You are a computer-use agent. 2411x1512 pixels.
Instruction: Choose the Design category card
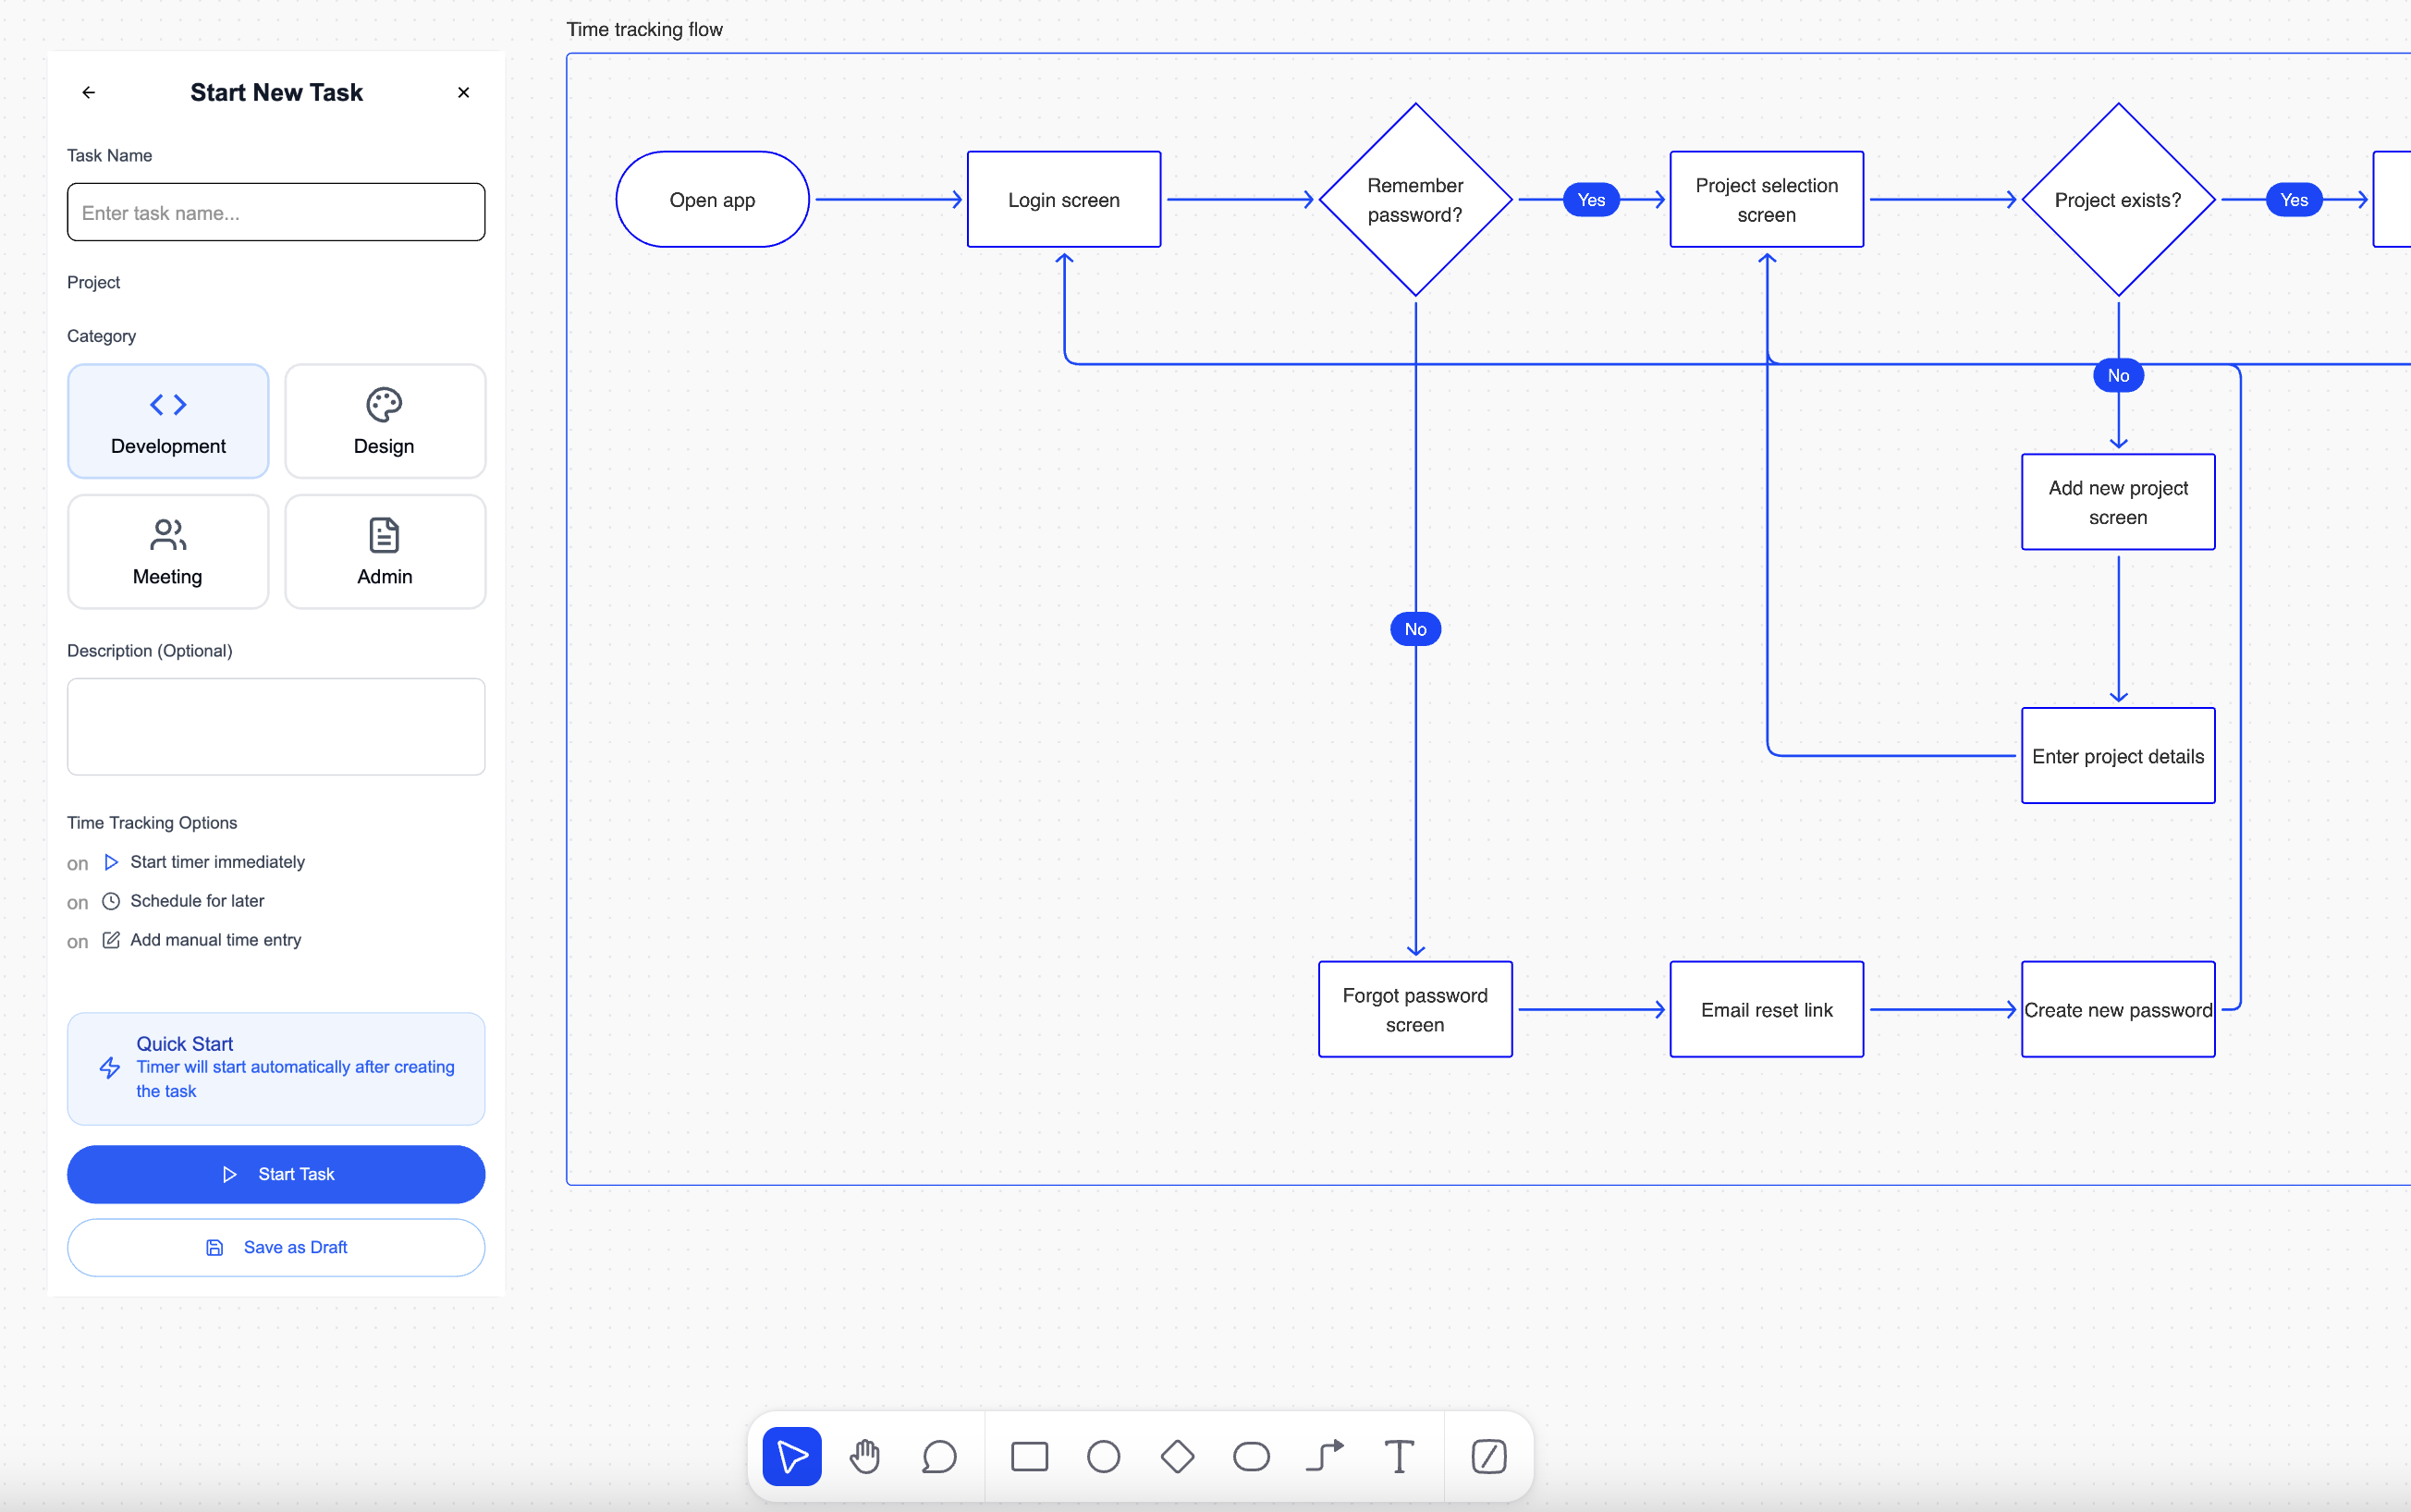tap(385, 421)
